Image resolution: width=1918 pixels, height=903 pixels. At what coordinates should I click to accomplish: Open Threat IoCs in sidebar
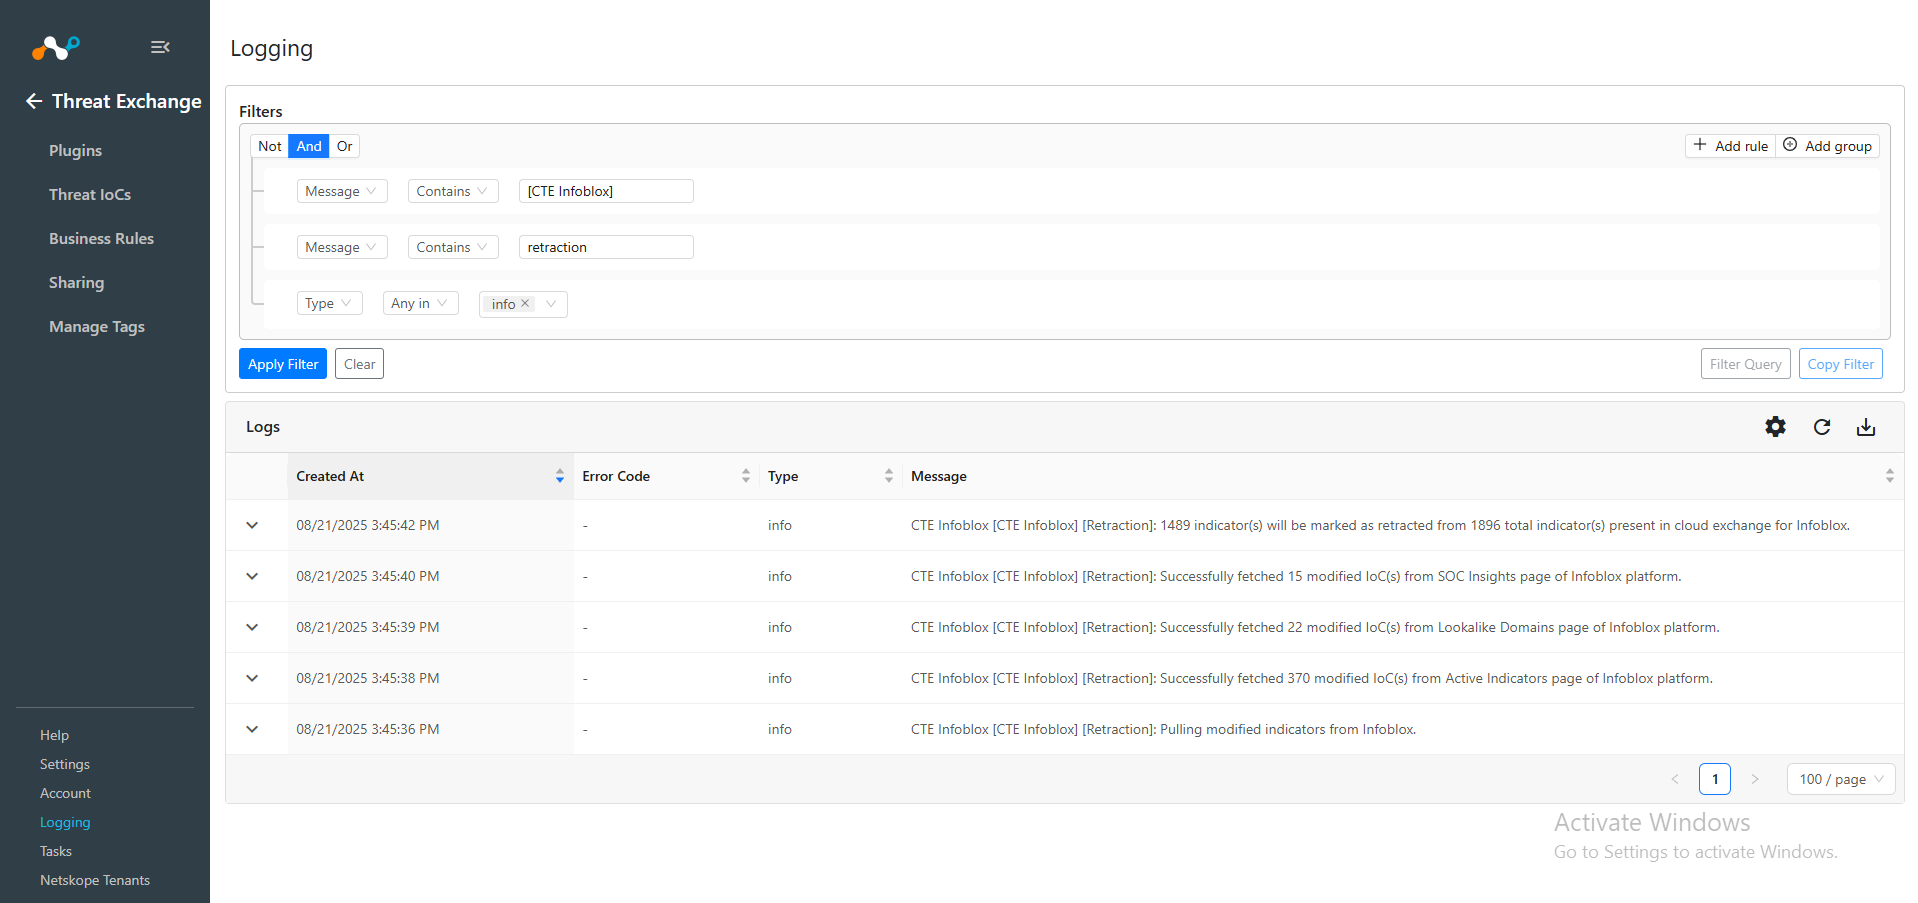[x=90, y=194]
